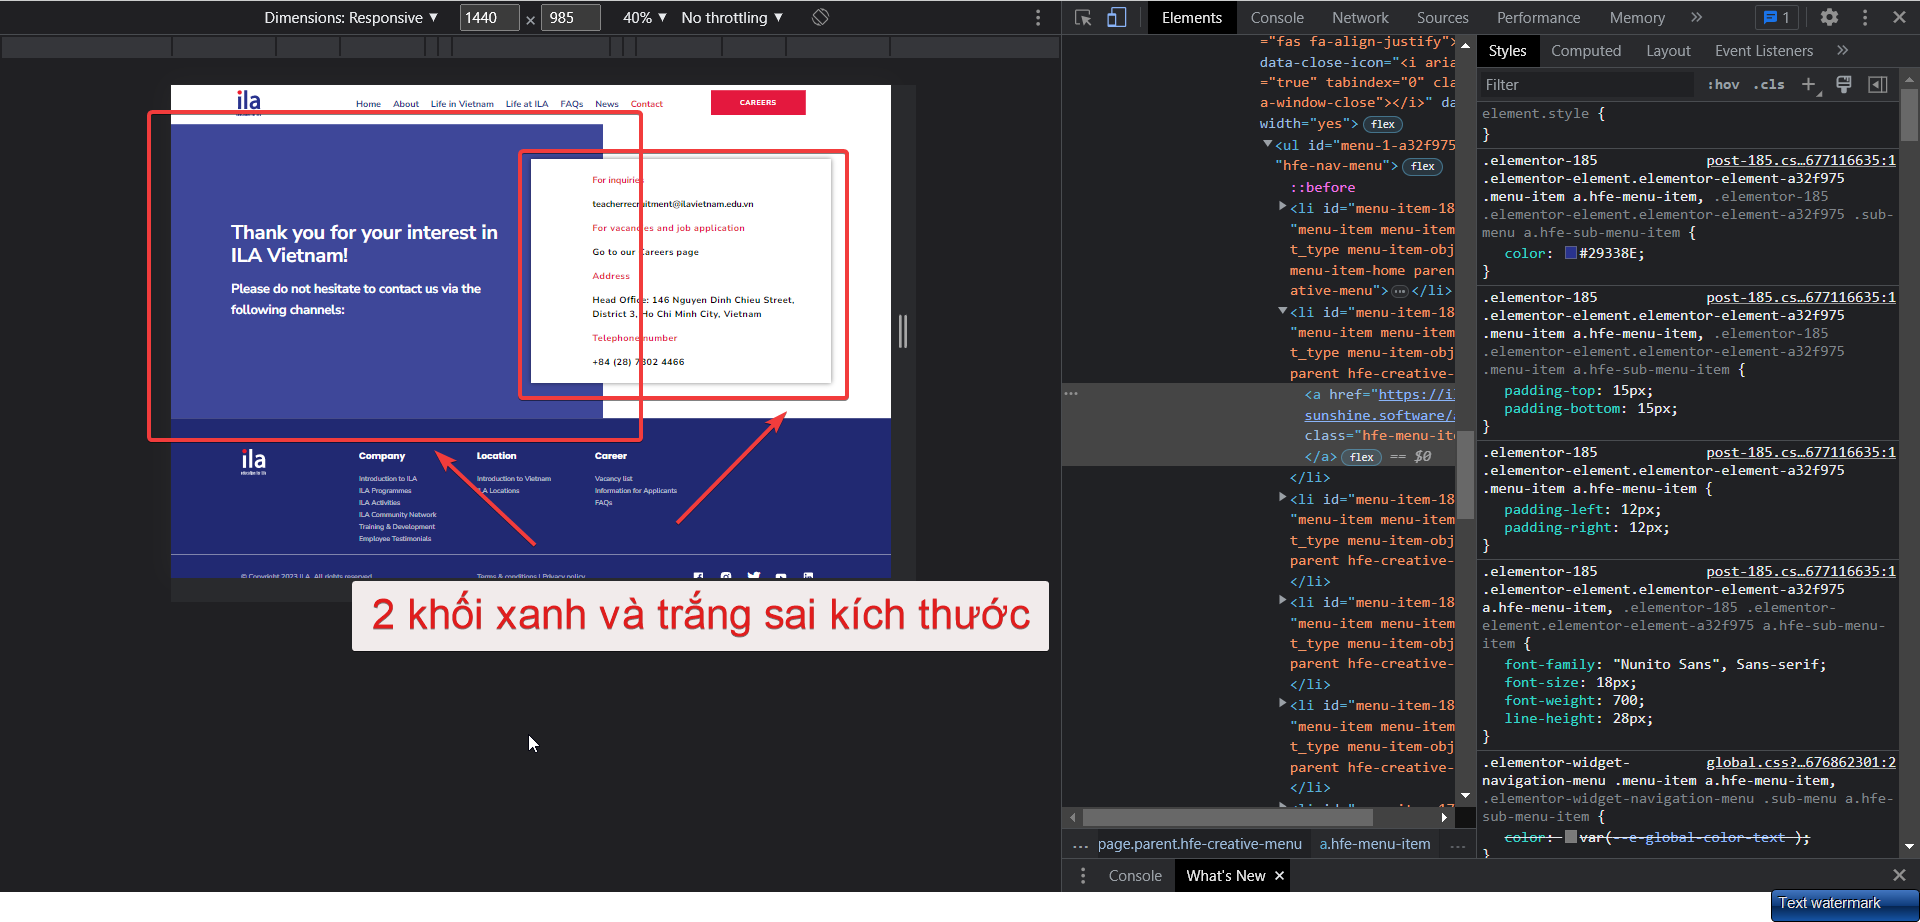Click DOM tree scroll down arrow
This screenshot has width=1920, height=922.
1465,796
